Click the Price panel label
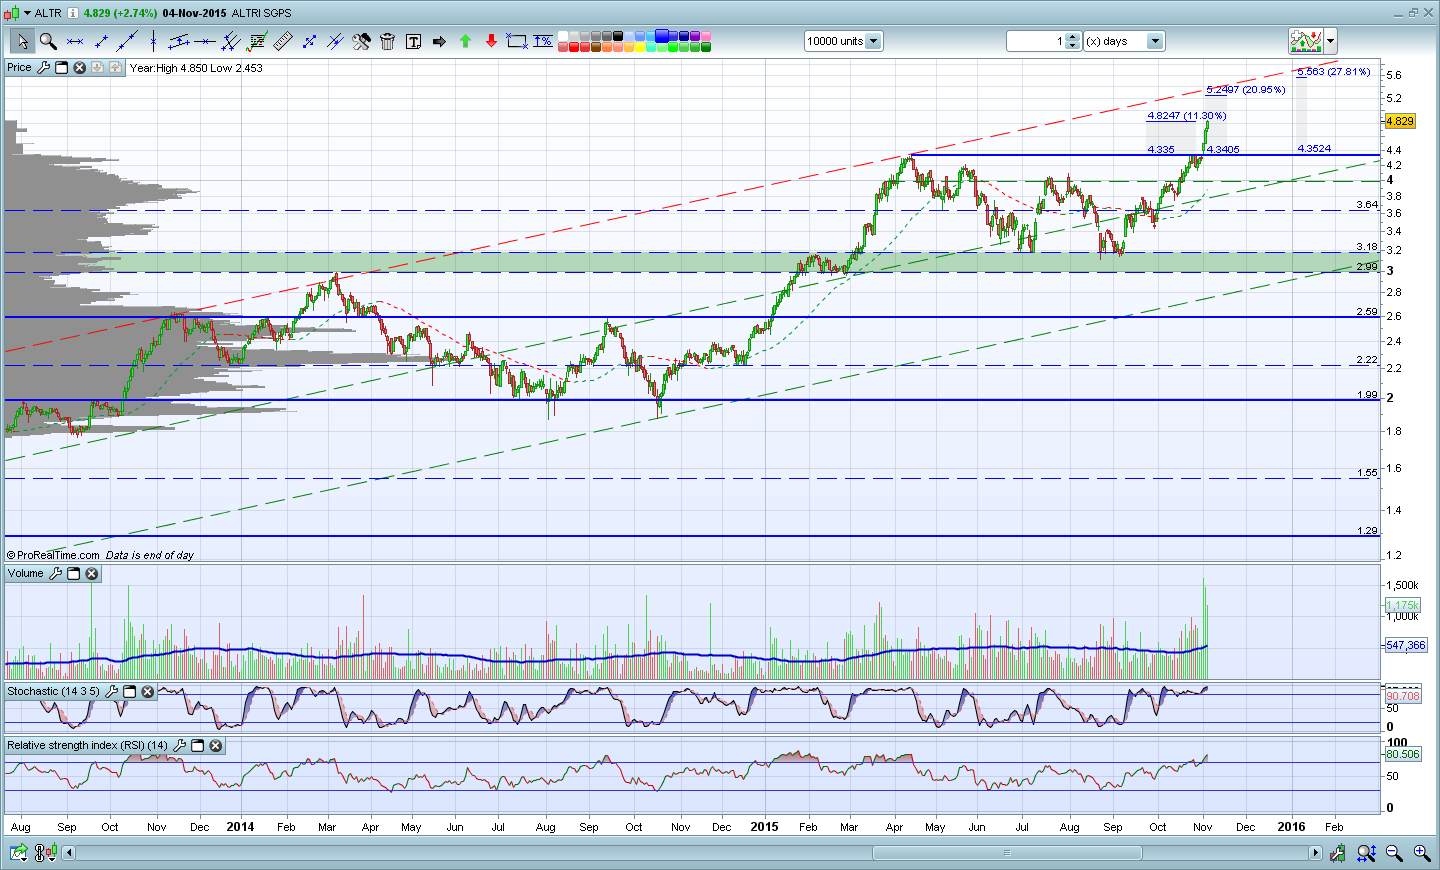 [19, 68]
